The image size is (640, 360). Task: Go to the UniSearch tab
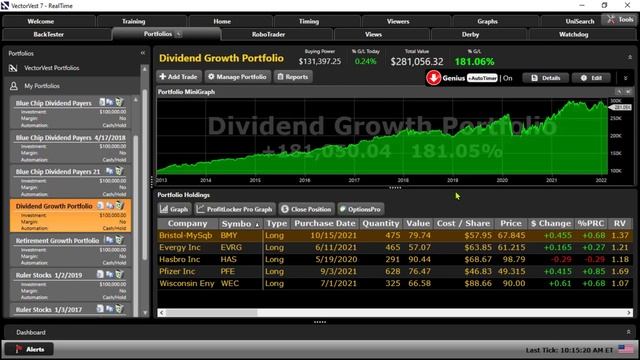point(580,21)
